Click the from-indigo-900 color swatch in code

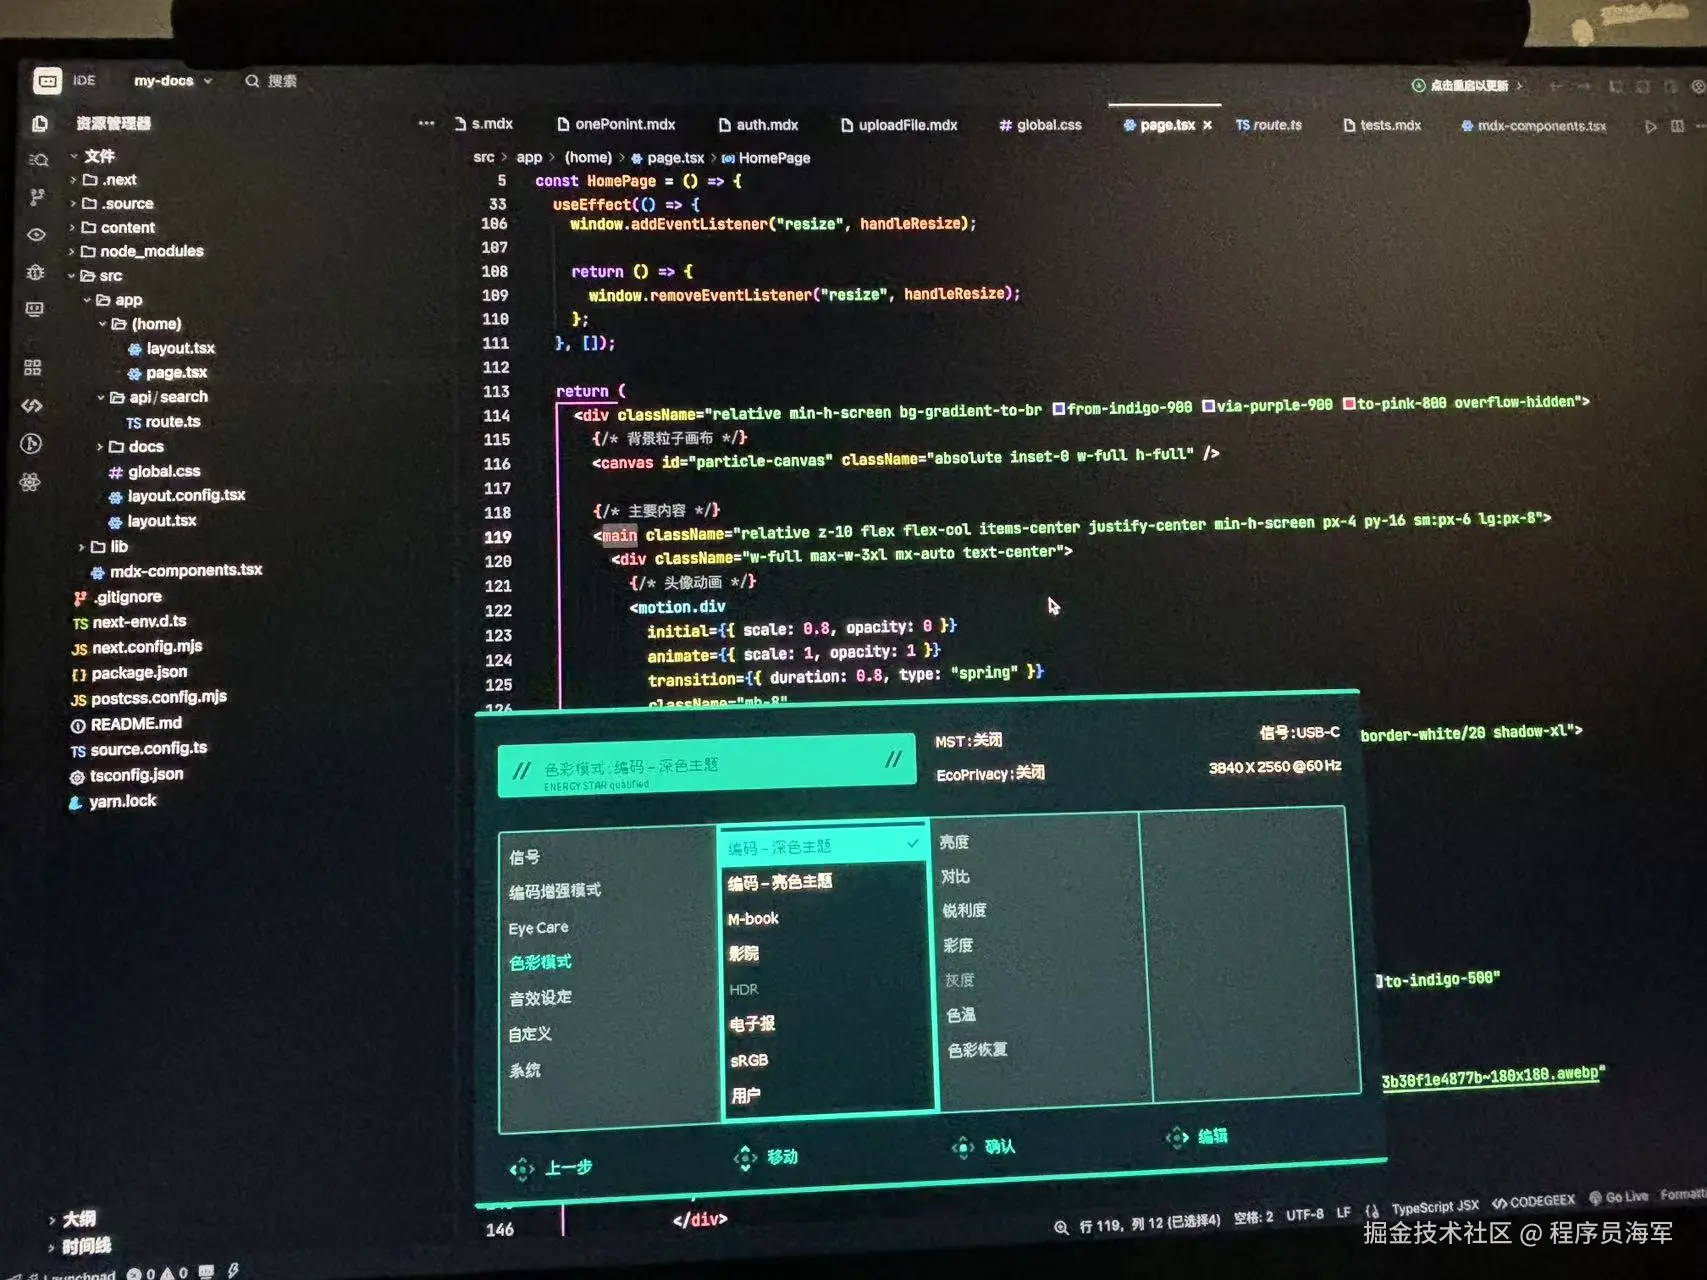pos(1058,409)
